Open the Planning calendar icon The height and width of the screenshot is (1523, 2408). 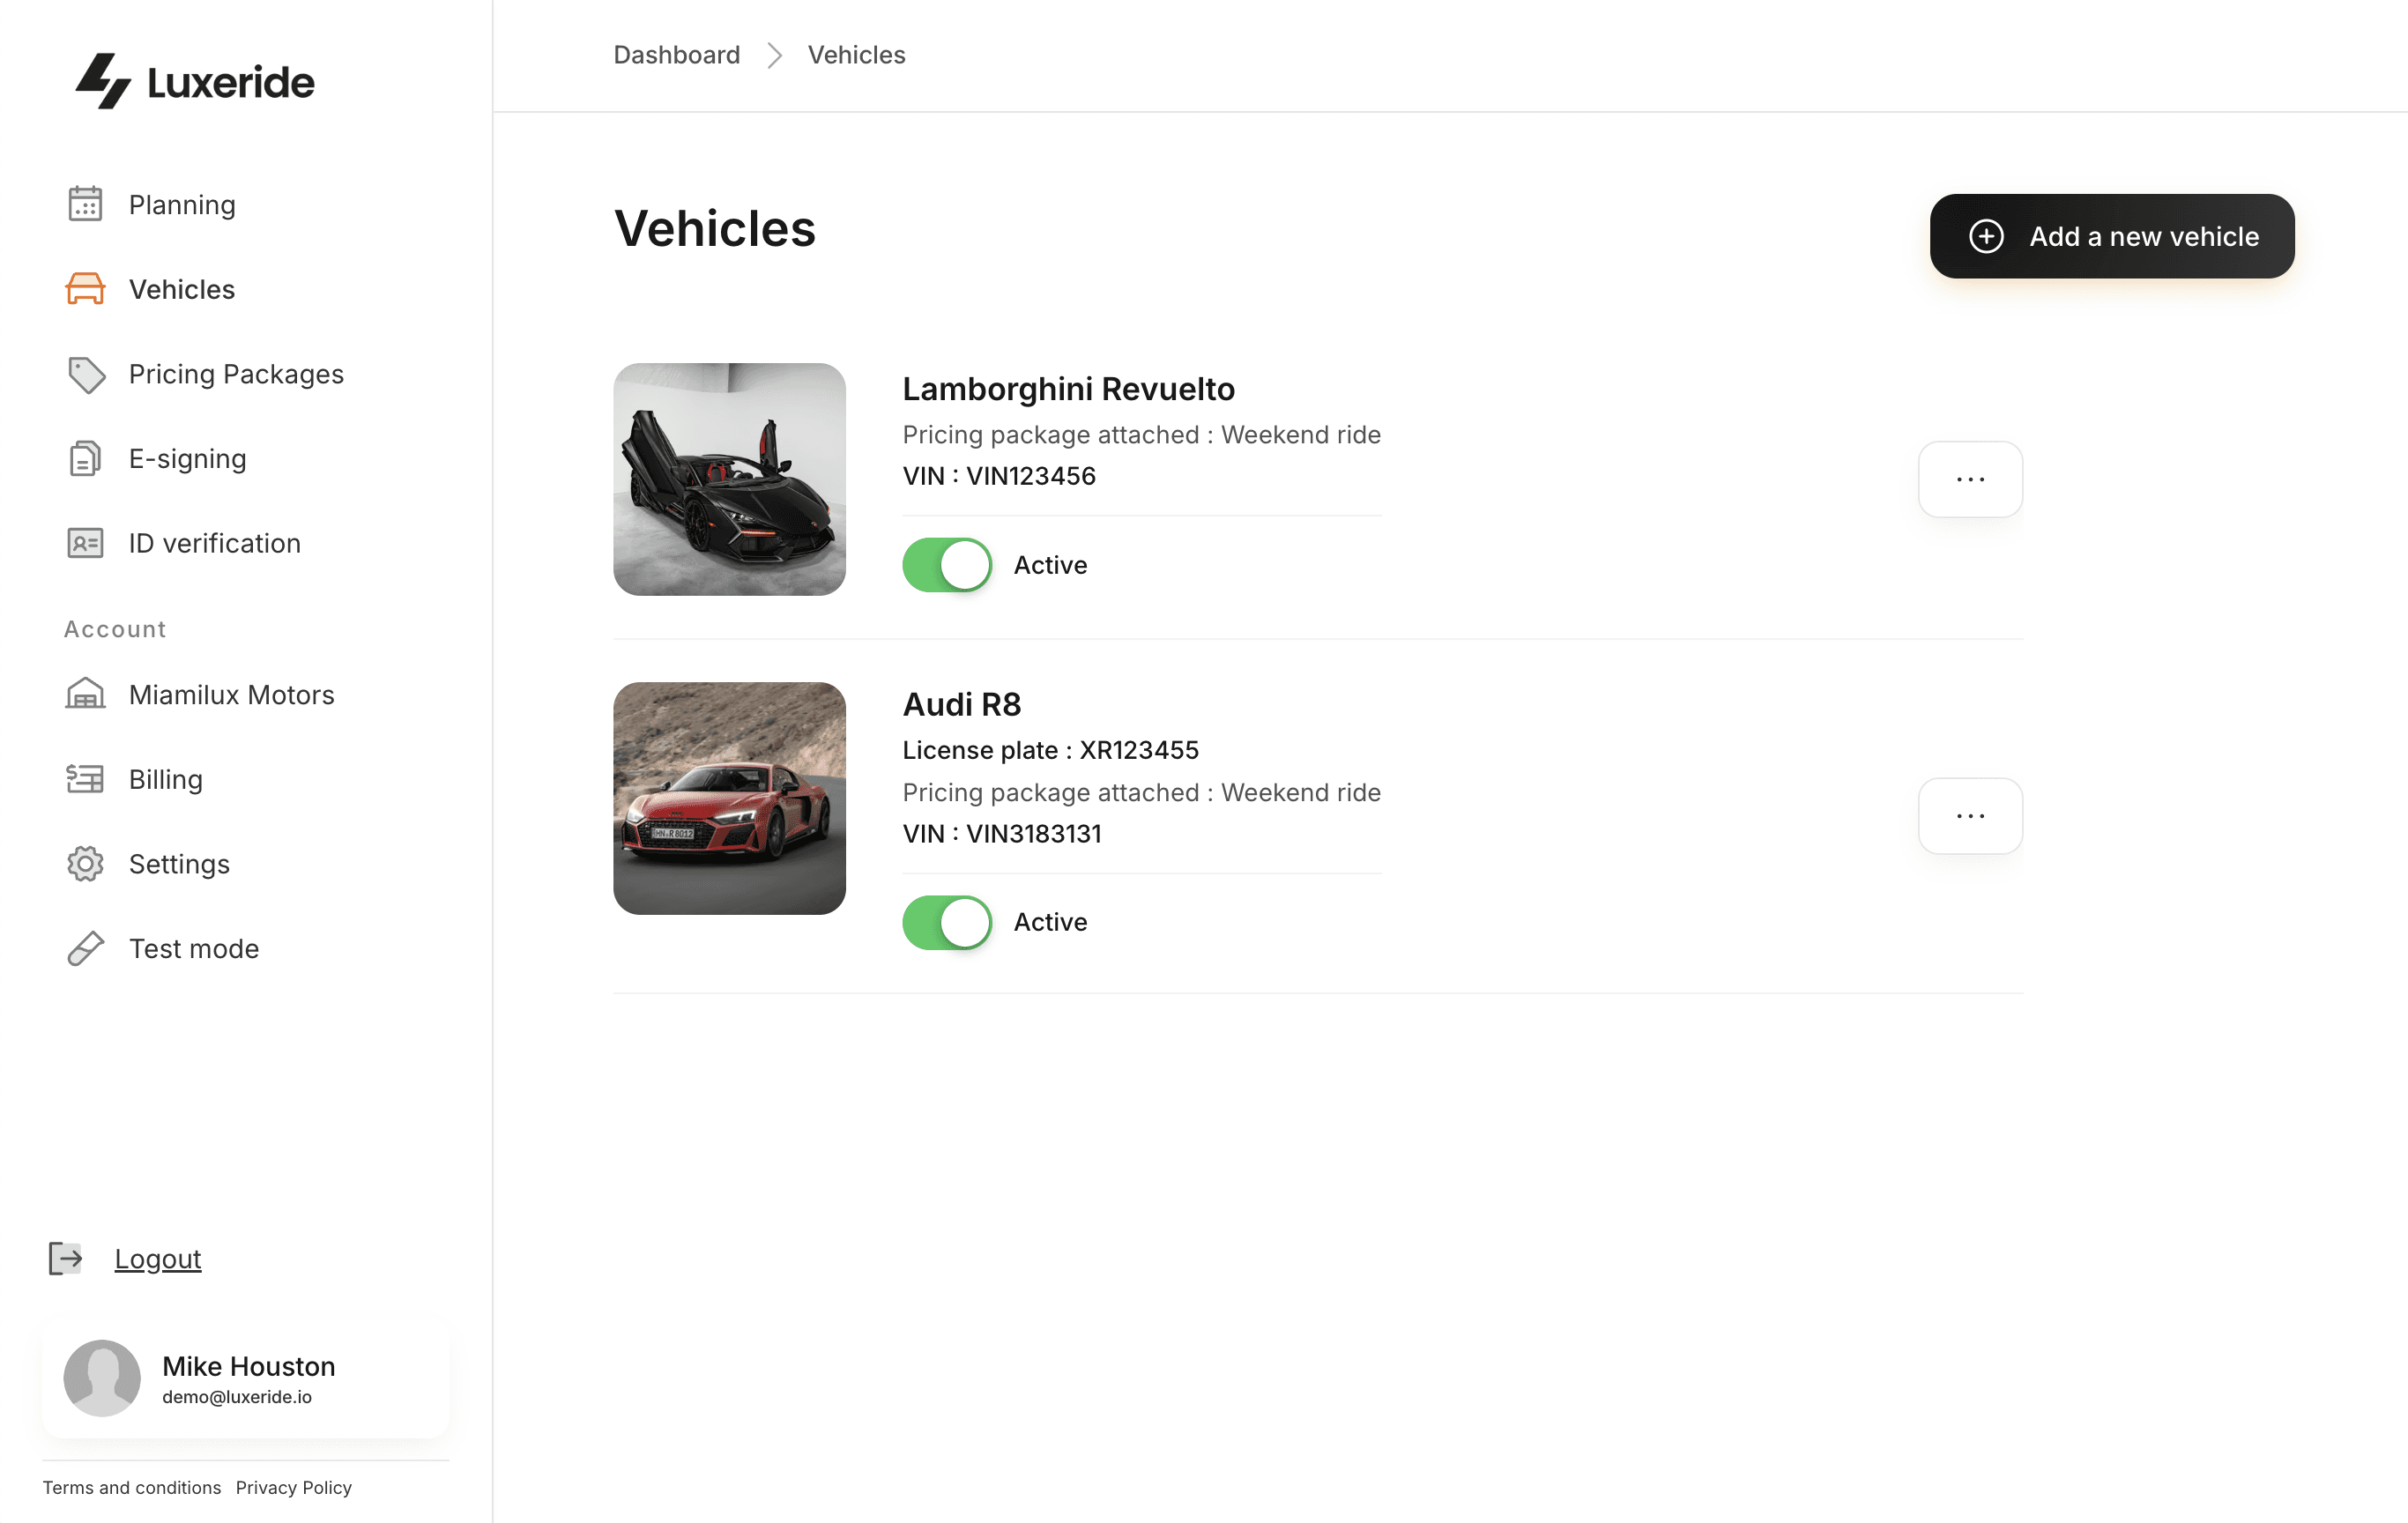86,204
